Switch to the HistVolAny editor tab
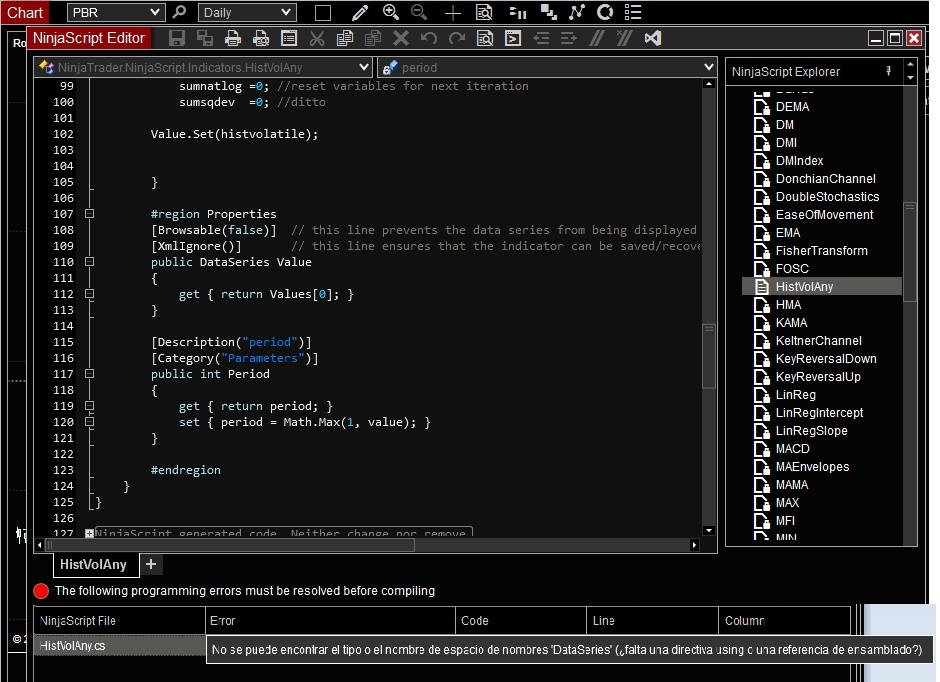940x682 pixels. coord(93,565)
